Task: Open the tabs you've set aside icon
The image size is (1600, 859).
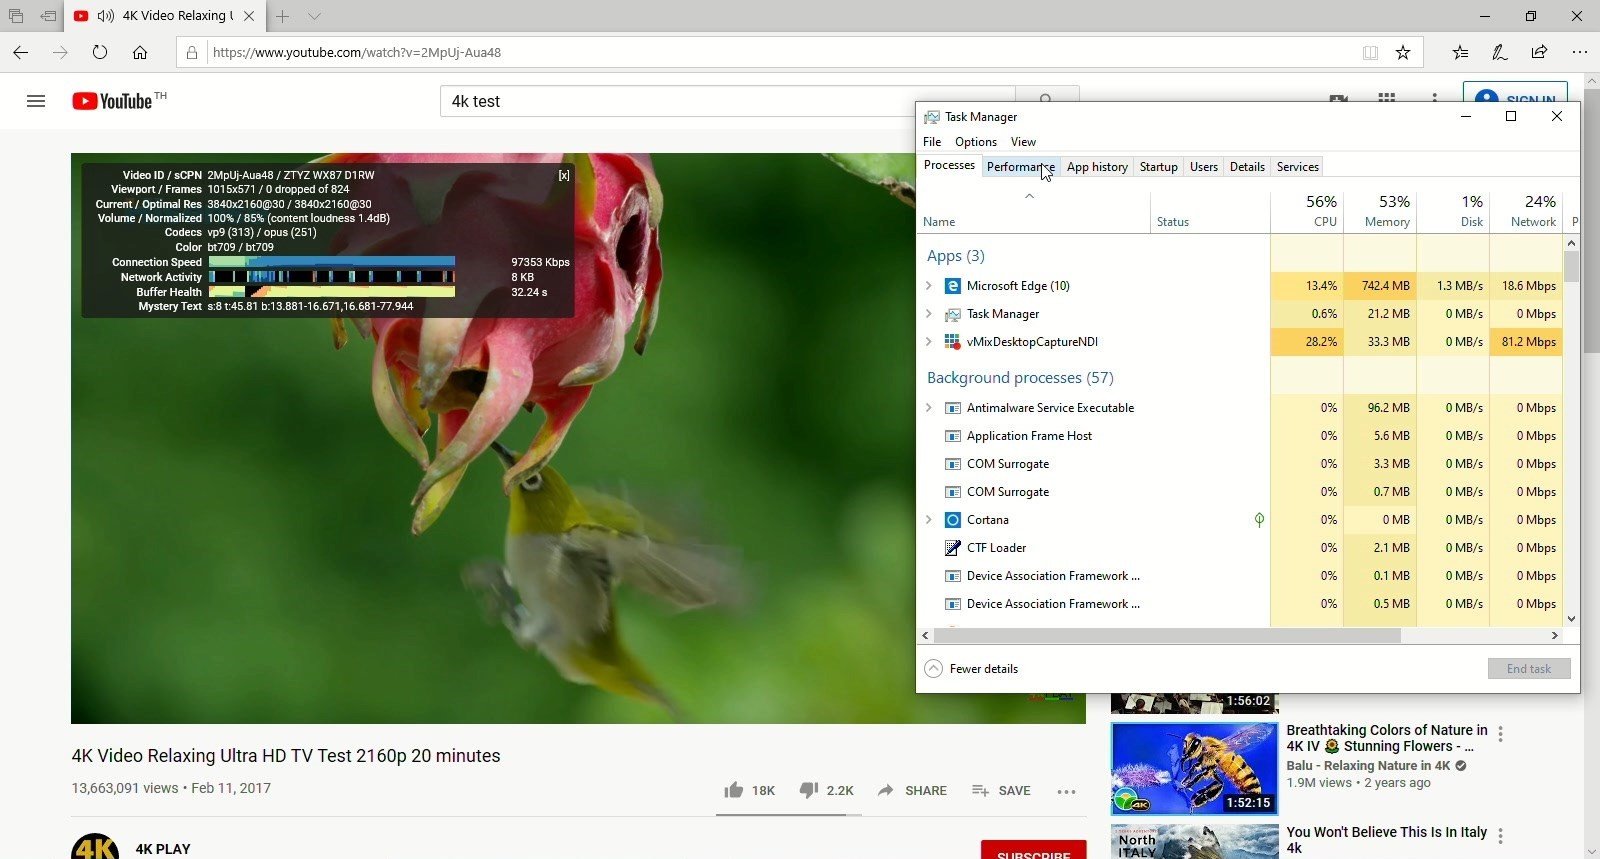Action: pyautogui.click(x=16, y=16)
